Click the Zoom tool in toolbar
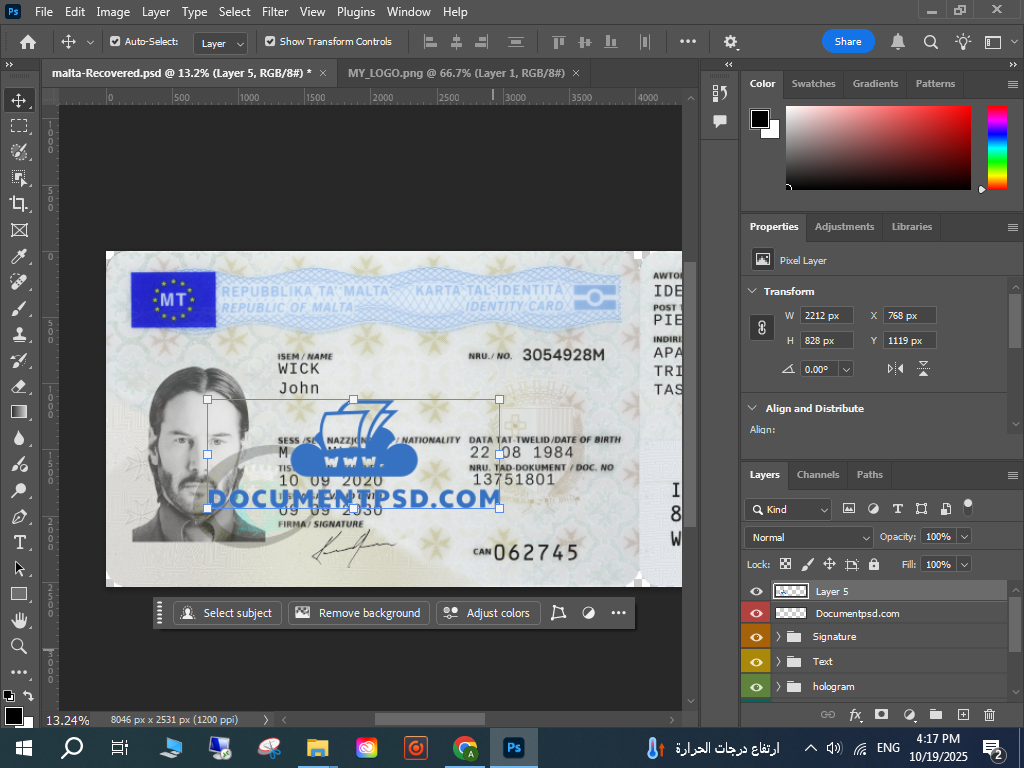The height and width of the screenshot is (768, 1024). tap(19, 646)
